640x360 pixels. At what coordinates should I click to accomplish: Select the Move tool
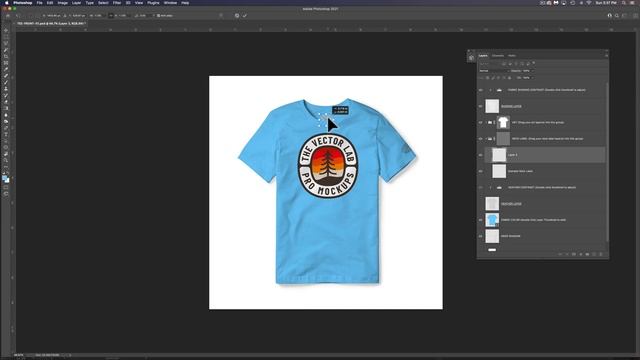point(6,30)
